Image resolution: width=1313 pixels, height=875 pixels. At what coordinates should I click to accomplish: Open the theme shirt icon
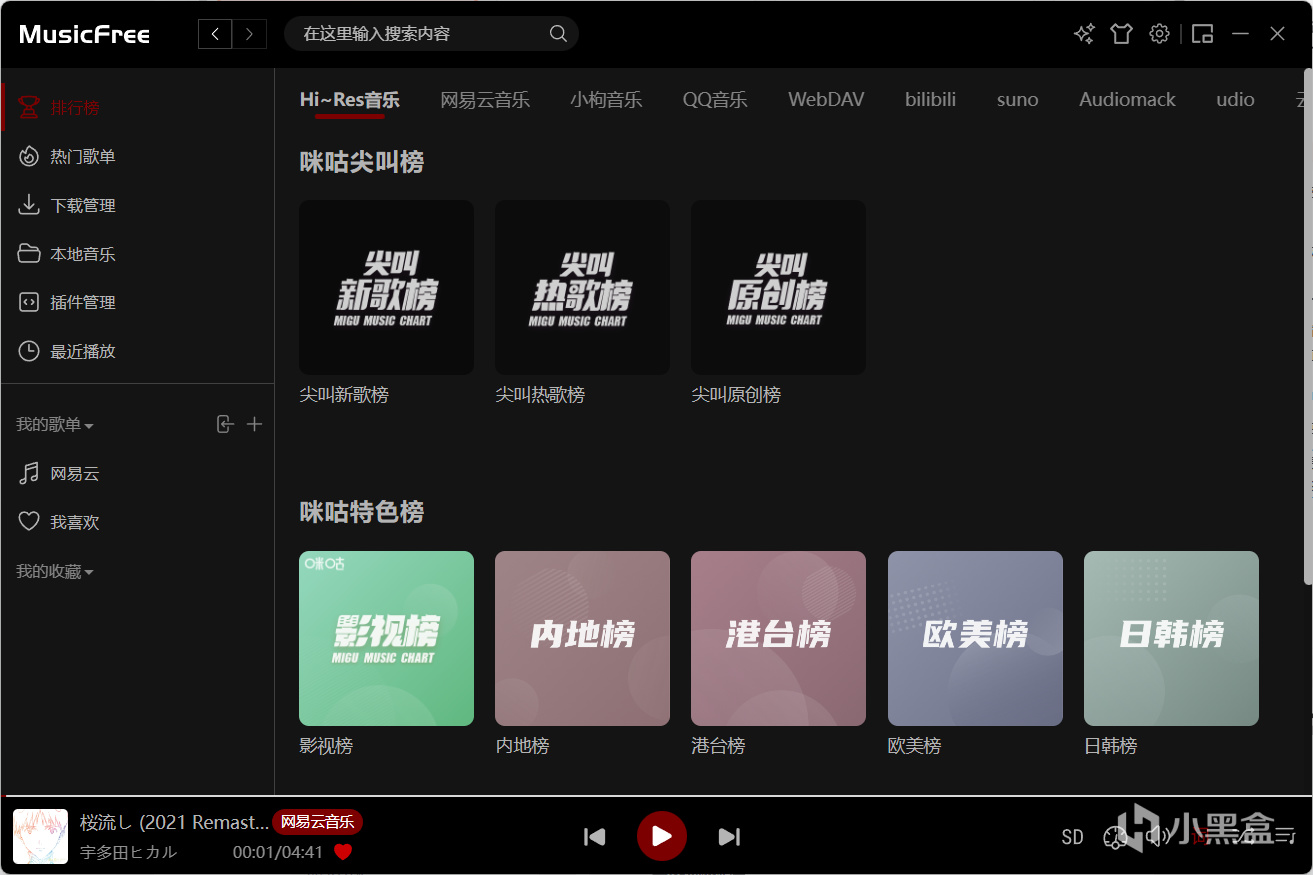tap(1121, 34)
